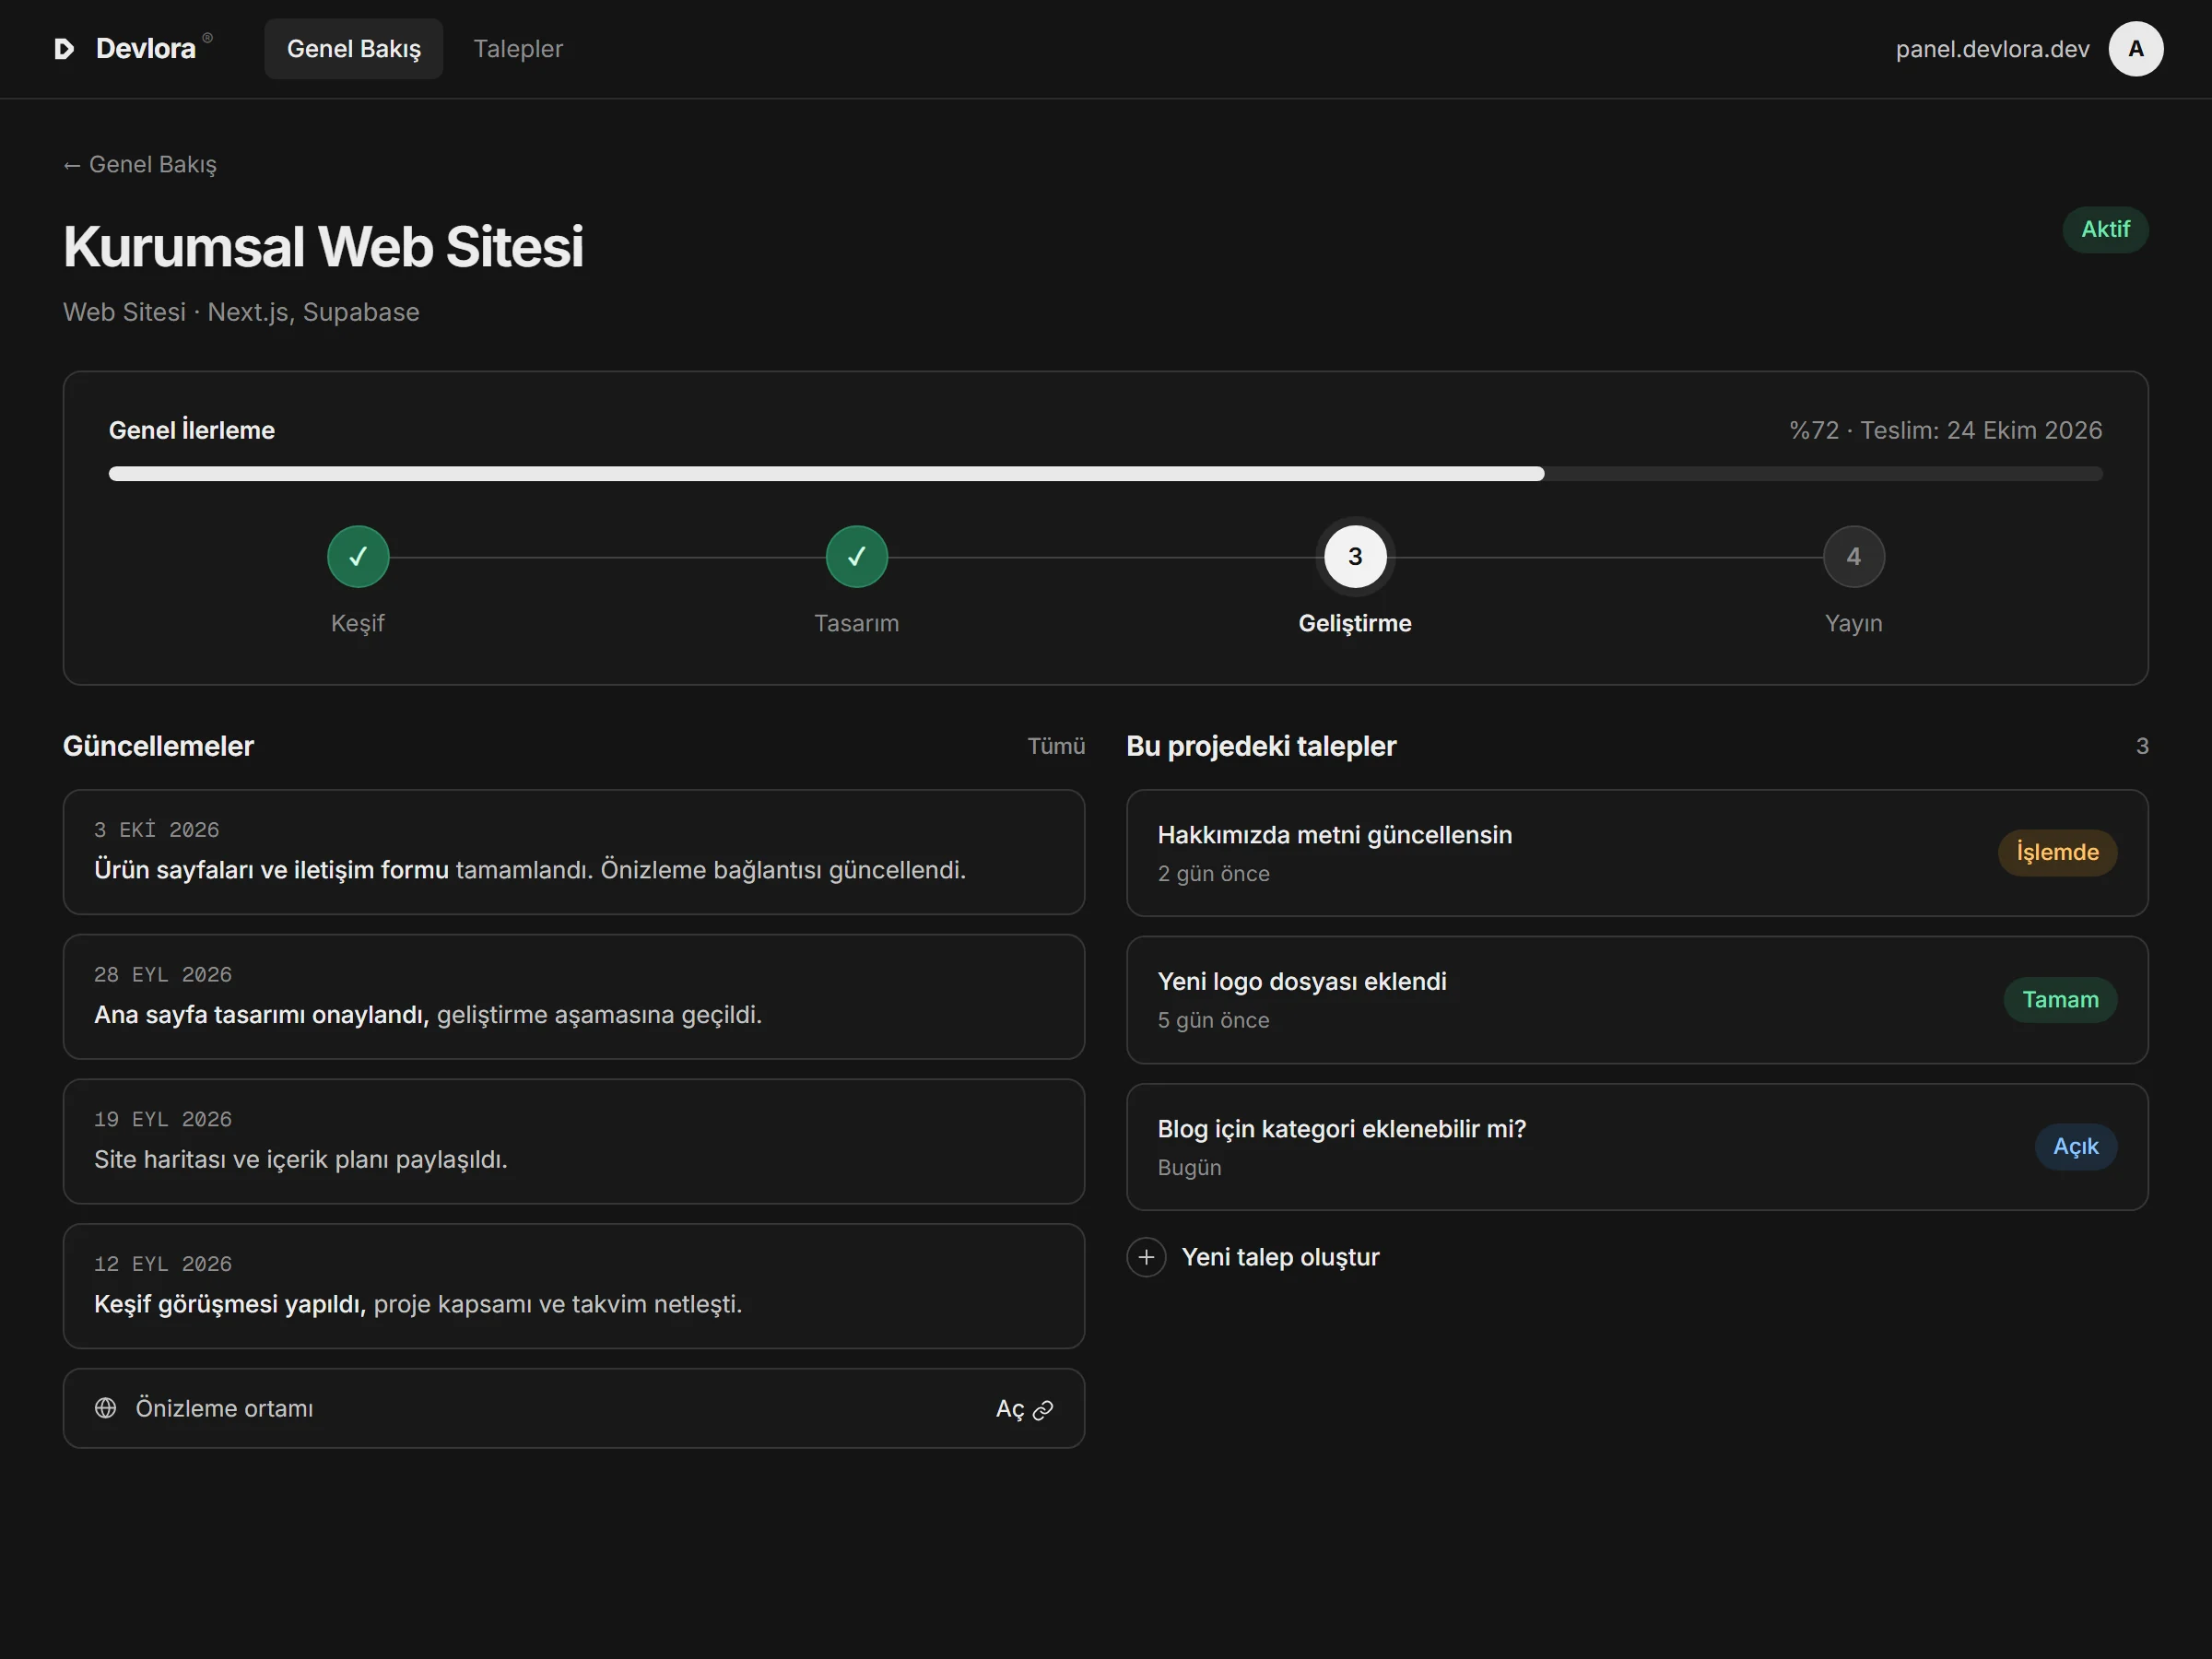
Task: Click the Geliştirme step label
Action: point(1354,623)
